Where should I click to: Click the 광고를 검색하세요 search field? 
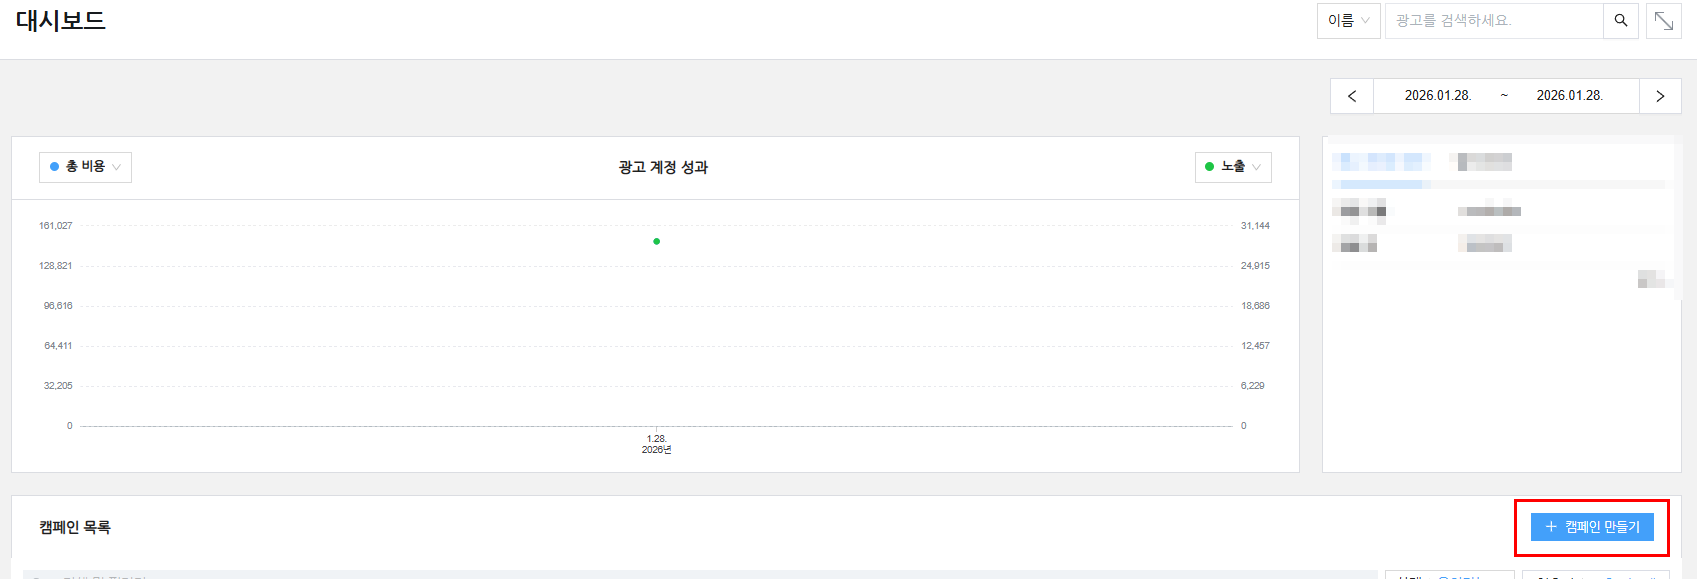pyautogui.click(x=1493, y=20)
